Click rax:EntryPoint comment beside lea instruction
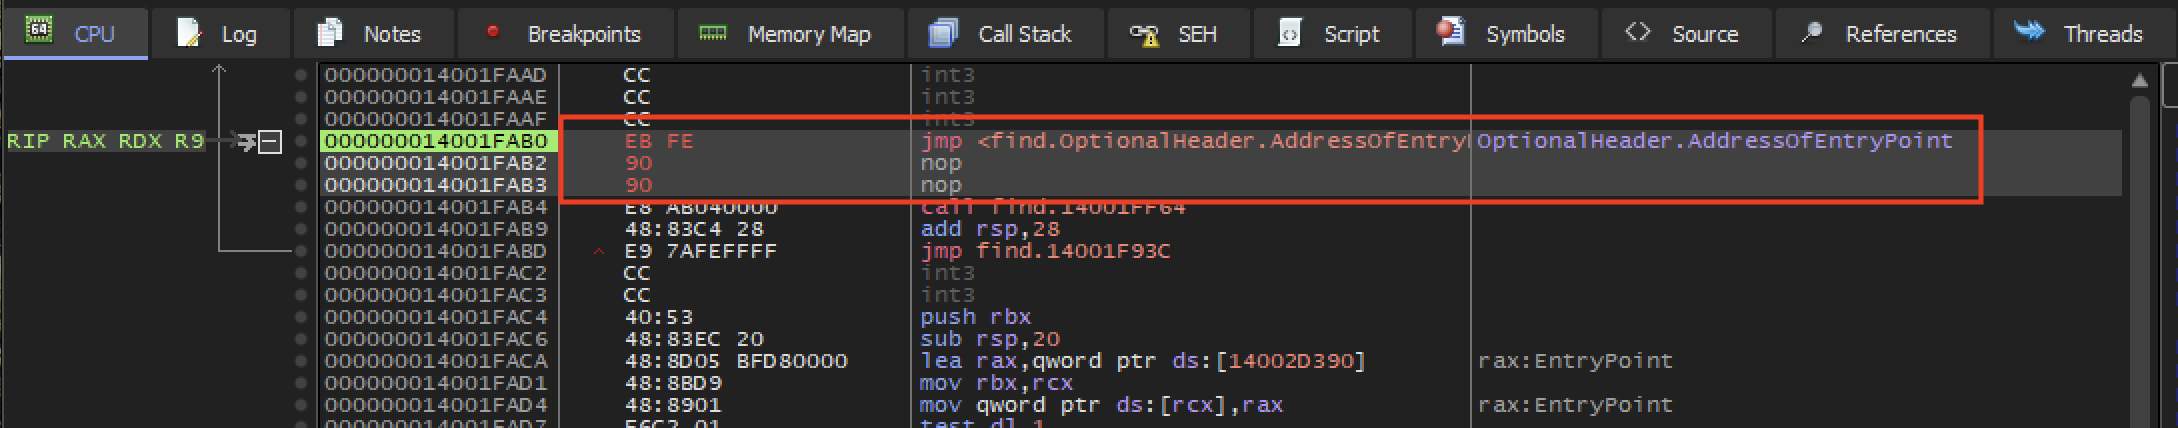This screenshot has width=2178, height=428. 1575,361
